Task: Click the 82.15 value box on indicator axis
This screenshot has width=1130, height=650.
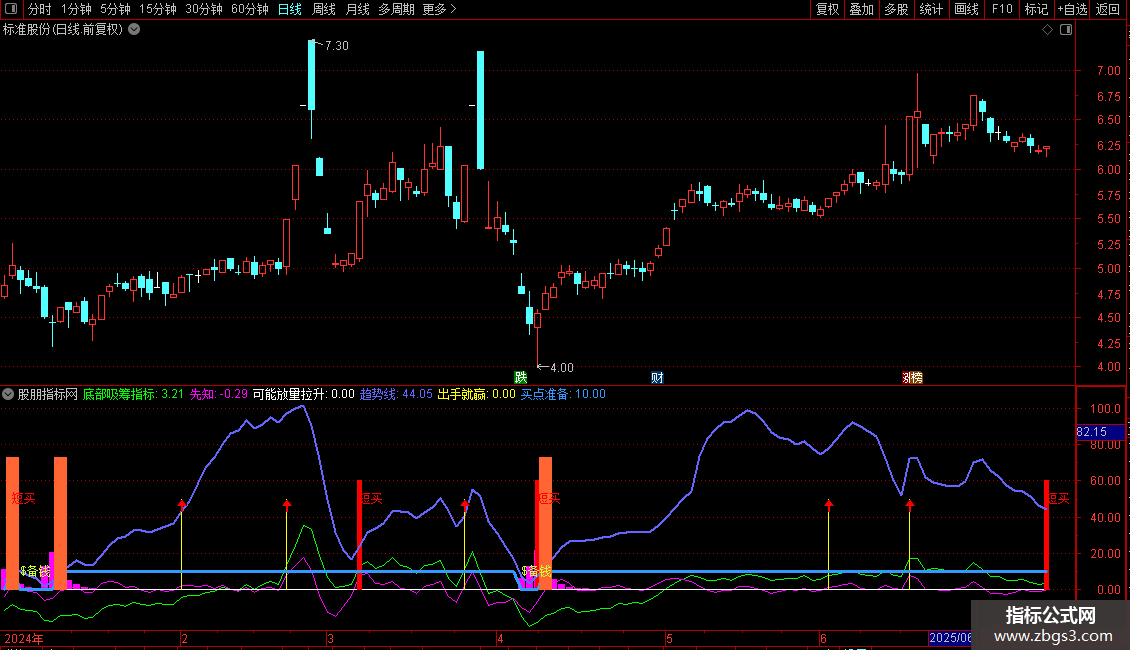Action: coord(1100,432)
